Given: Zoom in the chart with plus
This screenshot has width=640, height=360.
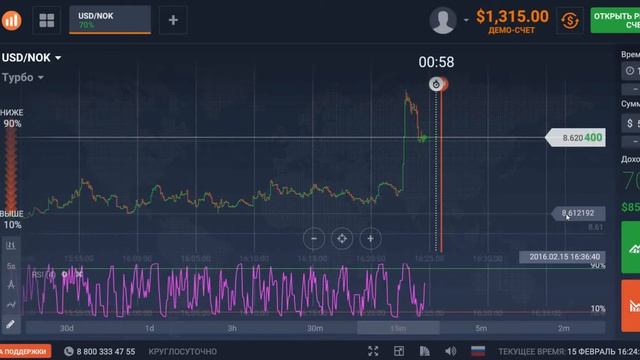Looking at the screenshot, I should tap(370, 238).
